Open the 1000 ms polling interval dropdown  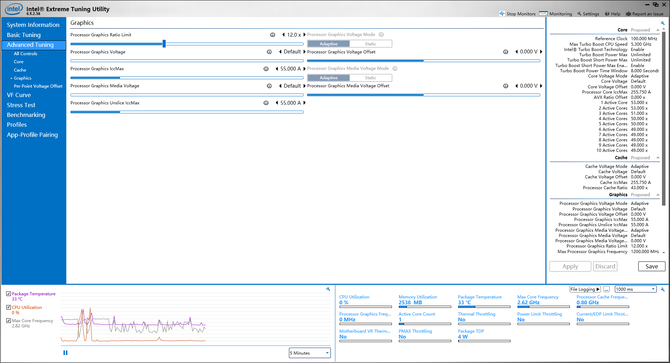(x=635, y=289)
